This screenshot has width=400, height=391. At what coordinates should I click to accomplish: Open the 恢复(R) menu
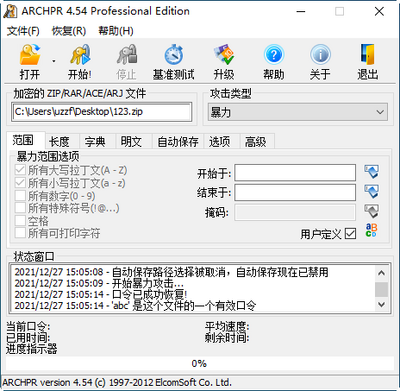pos(69,31)
